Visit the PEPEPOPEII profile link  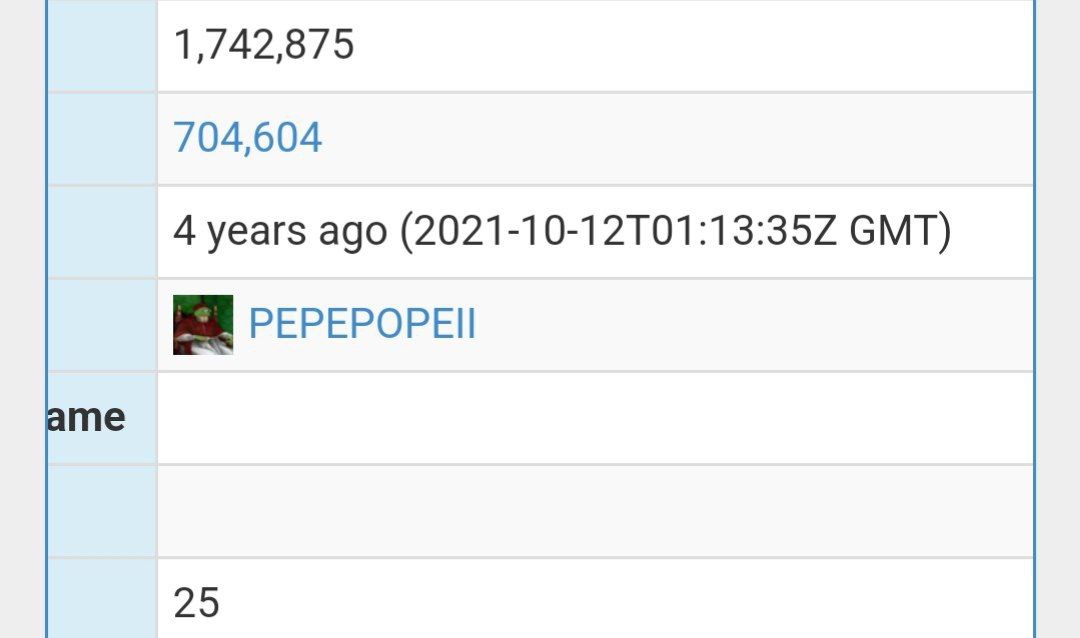pyautogui.click(x=362, y=323)
